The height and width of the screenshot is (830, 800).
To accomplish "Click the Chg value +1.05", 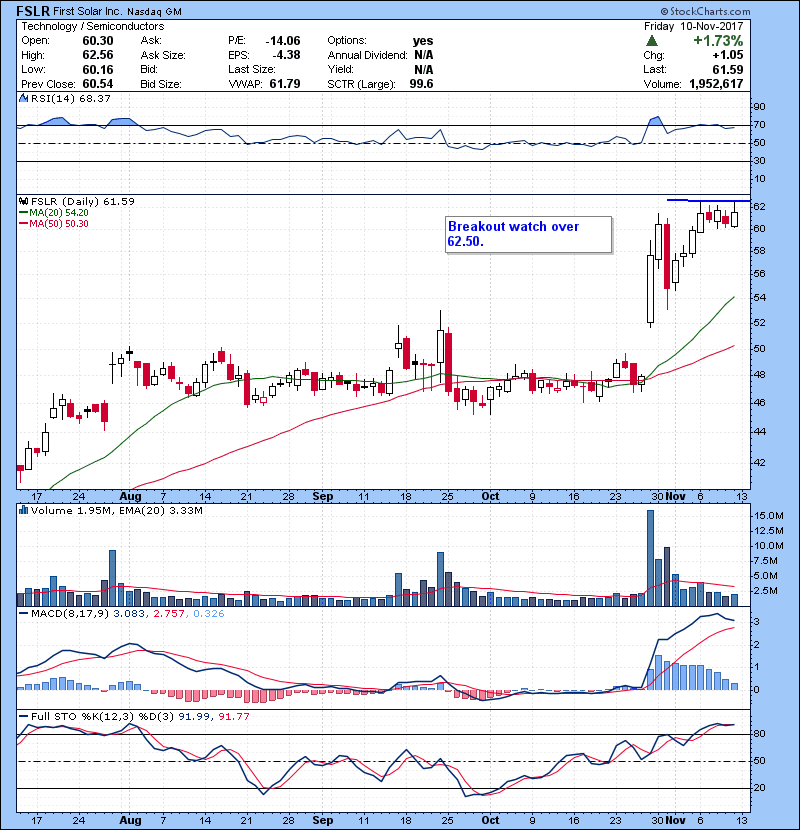I will click(x=728, y=55).
